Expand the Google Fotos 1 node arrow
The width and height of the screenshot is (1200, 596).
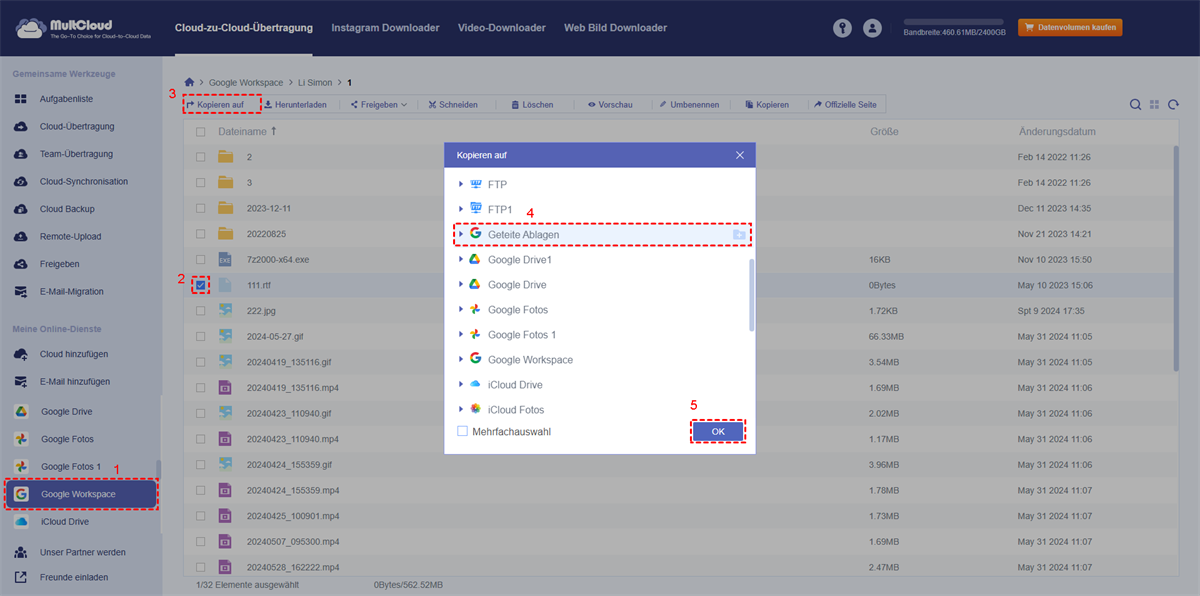click(x=460, y=334)
